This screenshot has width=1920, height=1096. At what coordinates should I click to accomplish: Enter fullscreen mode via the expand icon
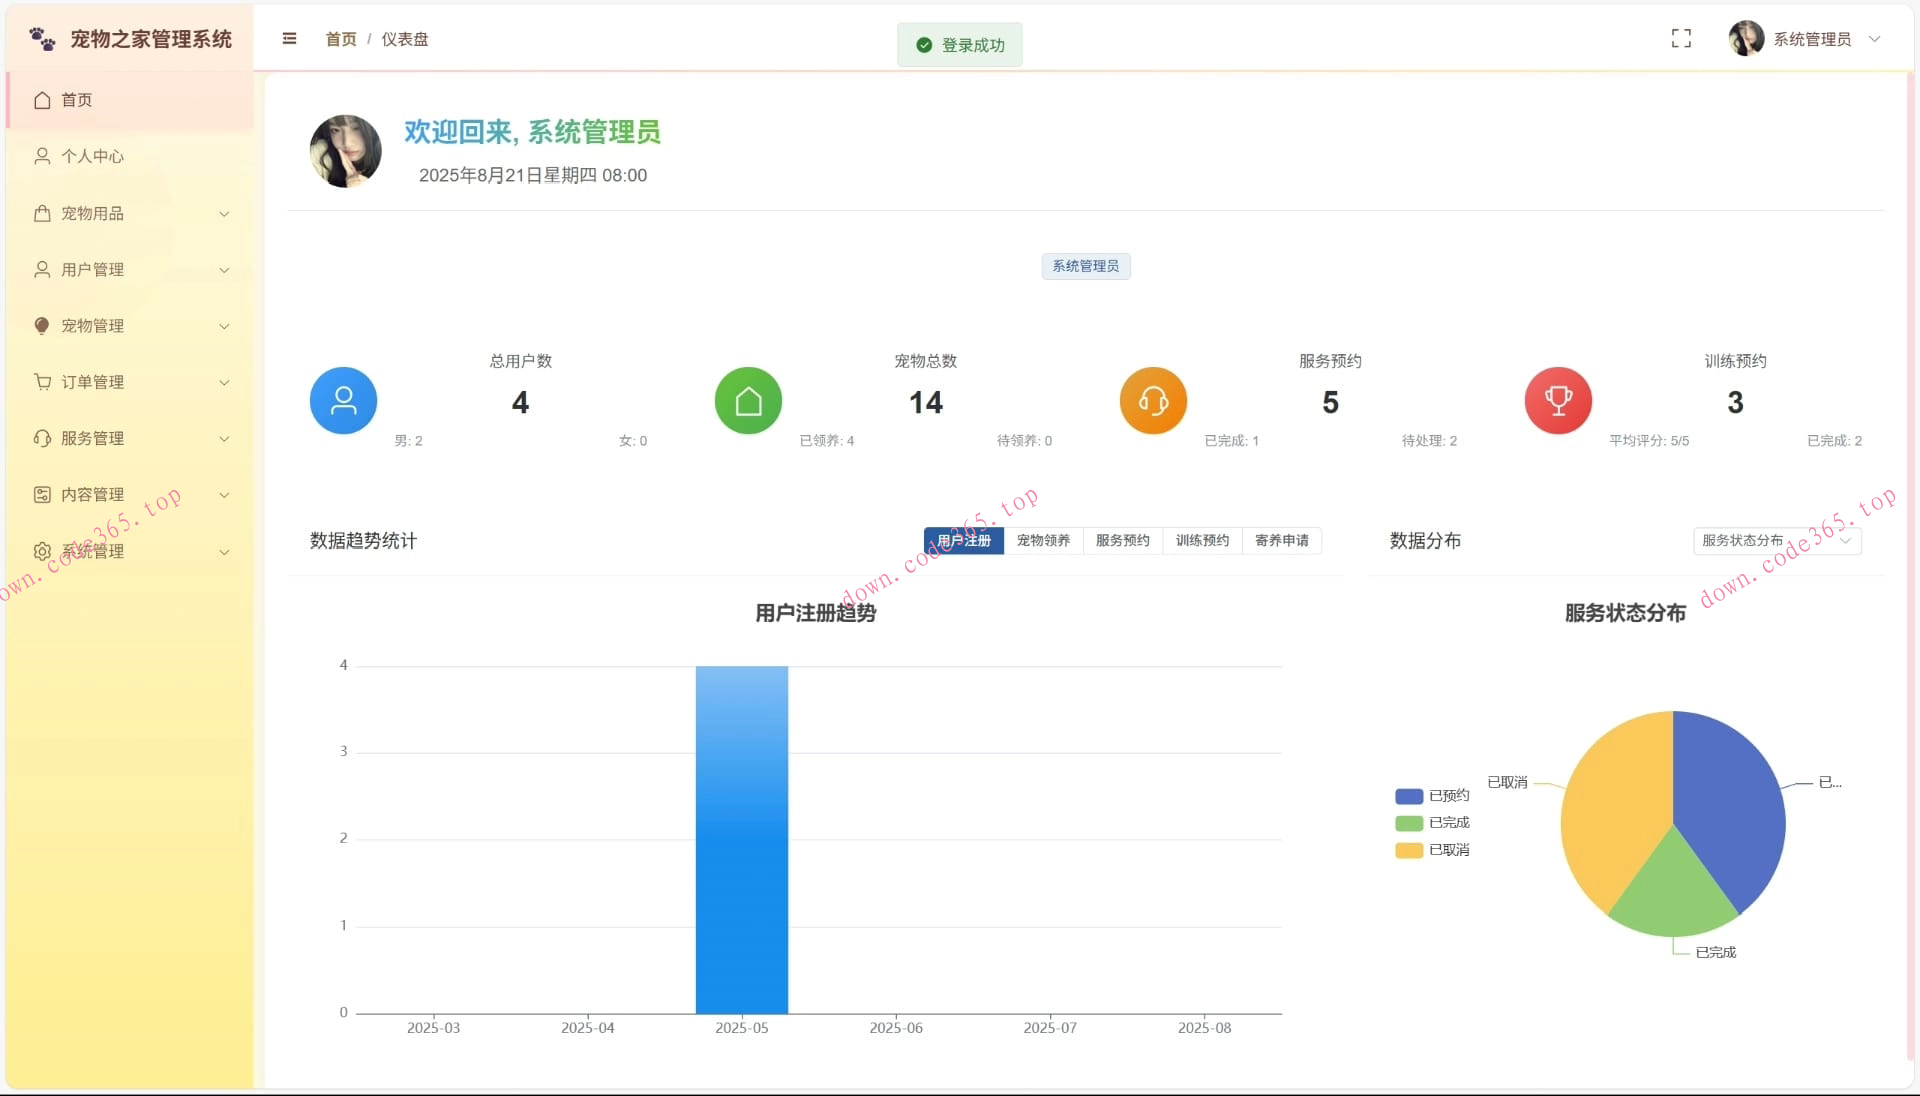(x=1681, y=38)
